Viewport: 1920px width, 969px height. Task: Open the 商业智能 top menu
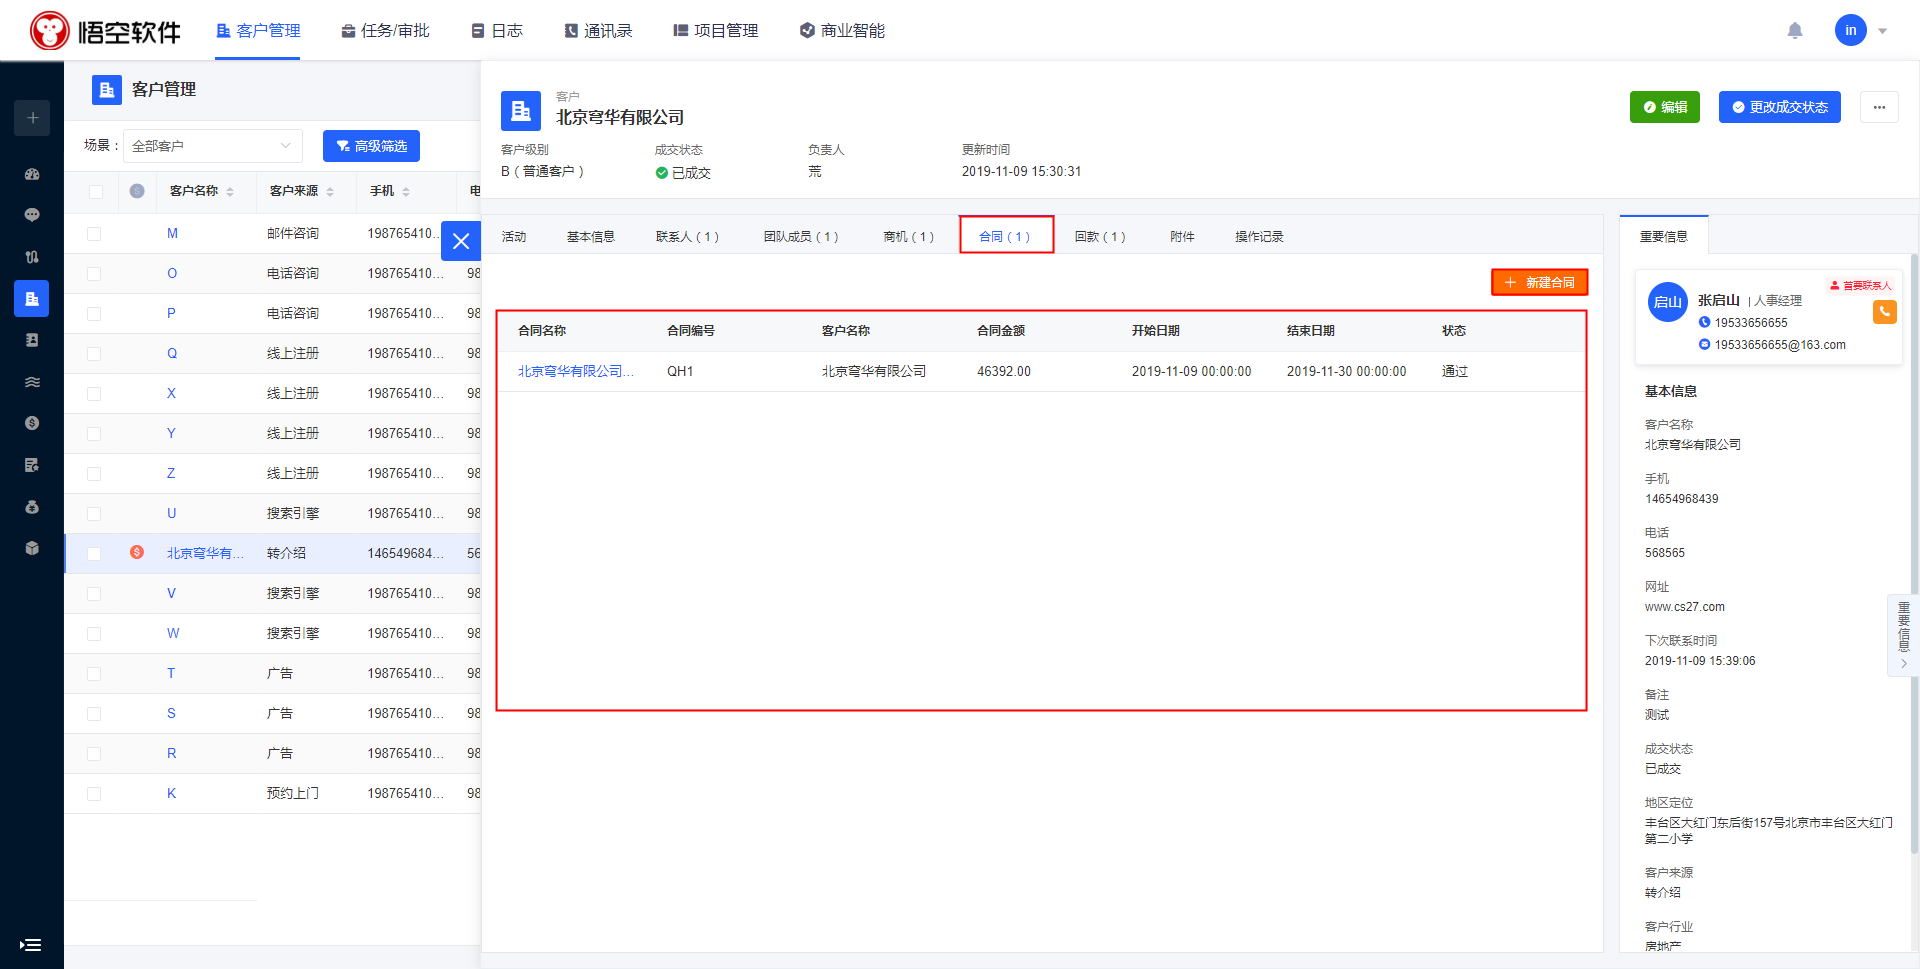pyautogui.click(x=842, y=31)
